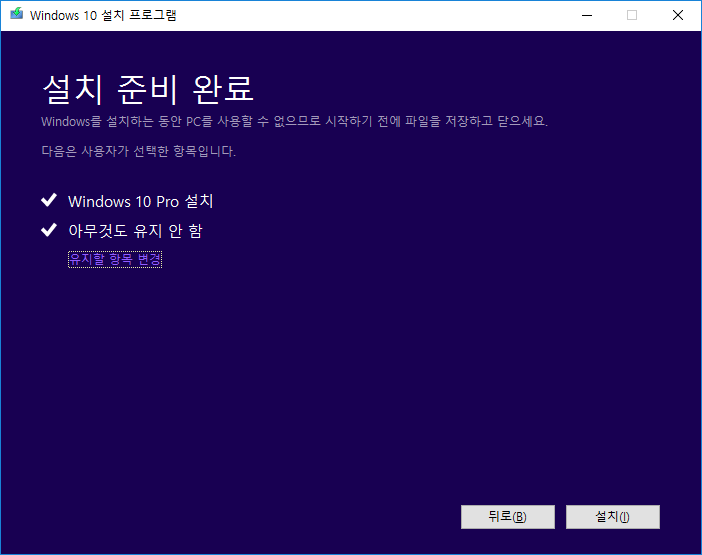Click the window title 'Windows 10 설치 프로그램'
The height and width of the screenshot is (555, 702).
coord(103,15)
